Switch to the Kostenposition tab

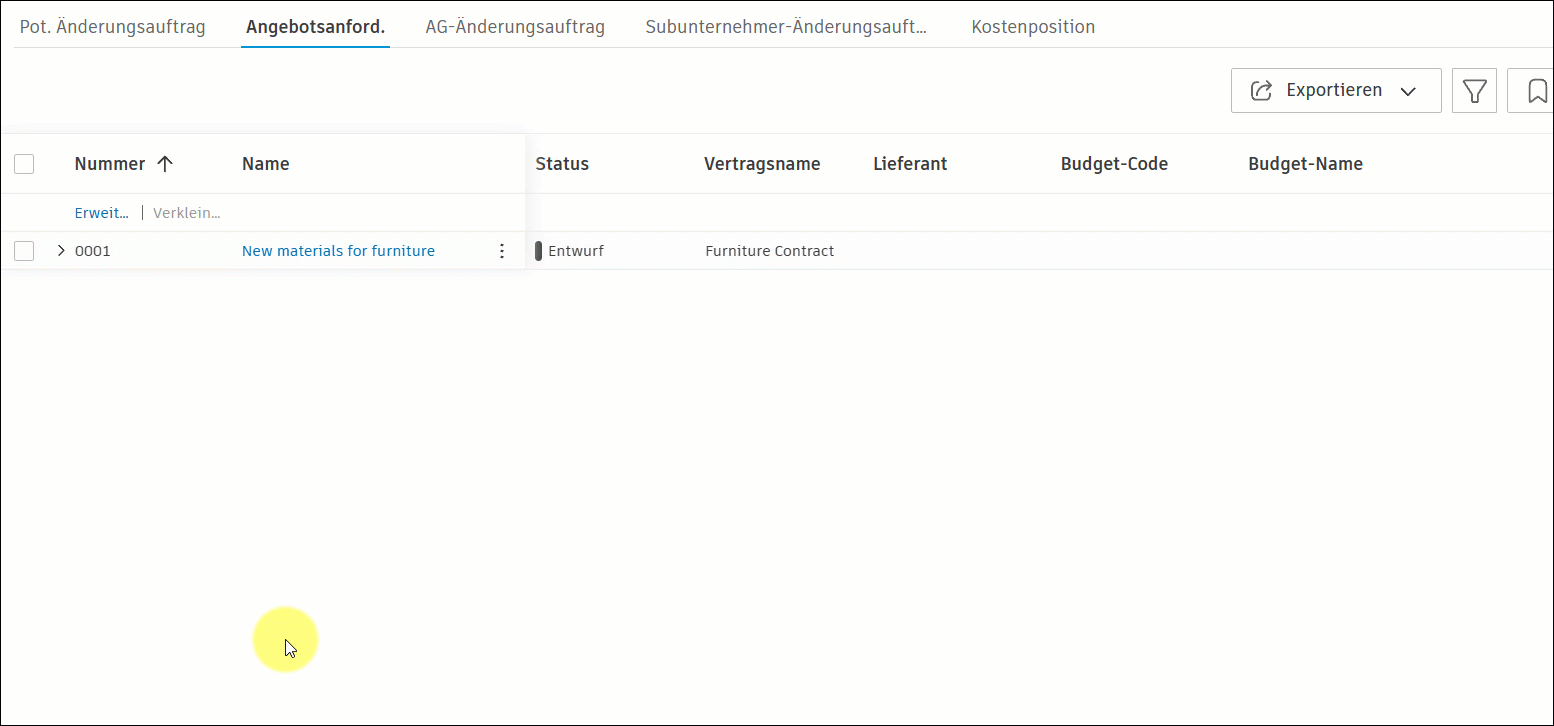(1033, 26)
